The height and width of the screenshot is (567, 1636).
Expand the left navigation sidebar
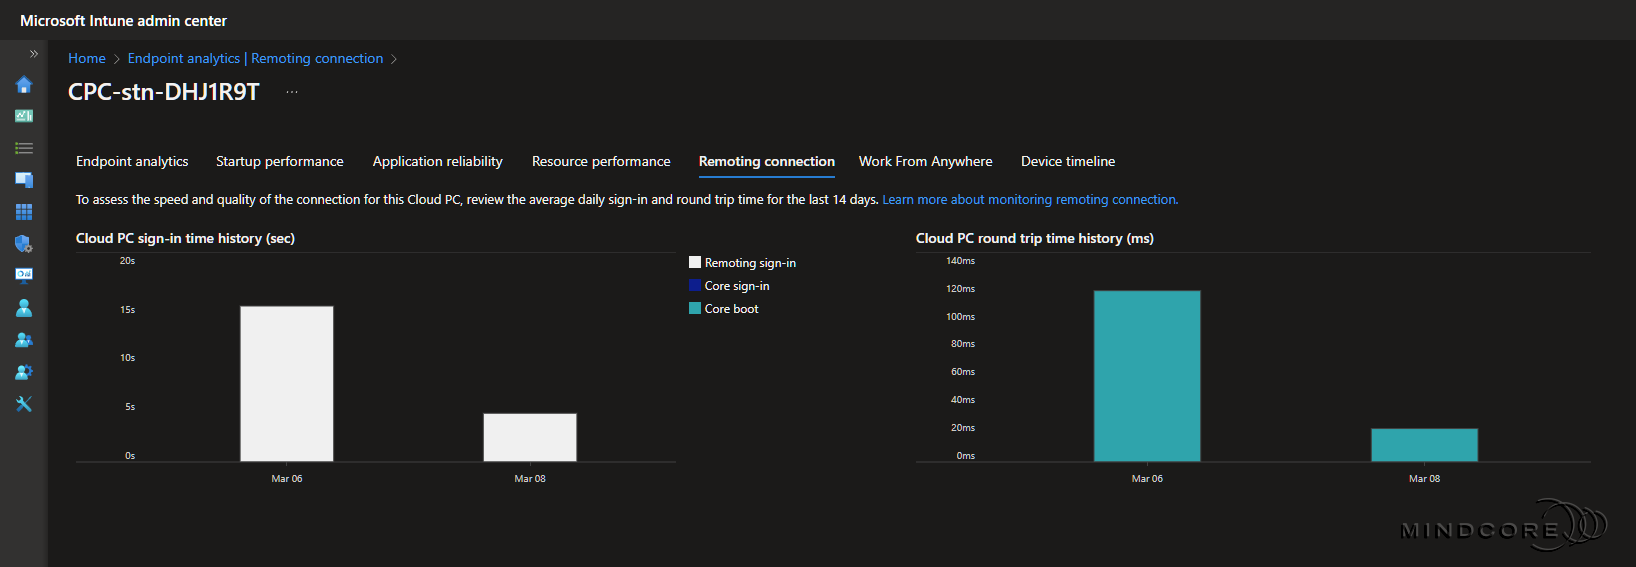[33, 54]
